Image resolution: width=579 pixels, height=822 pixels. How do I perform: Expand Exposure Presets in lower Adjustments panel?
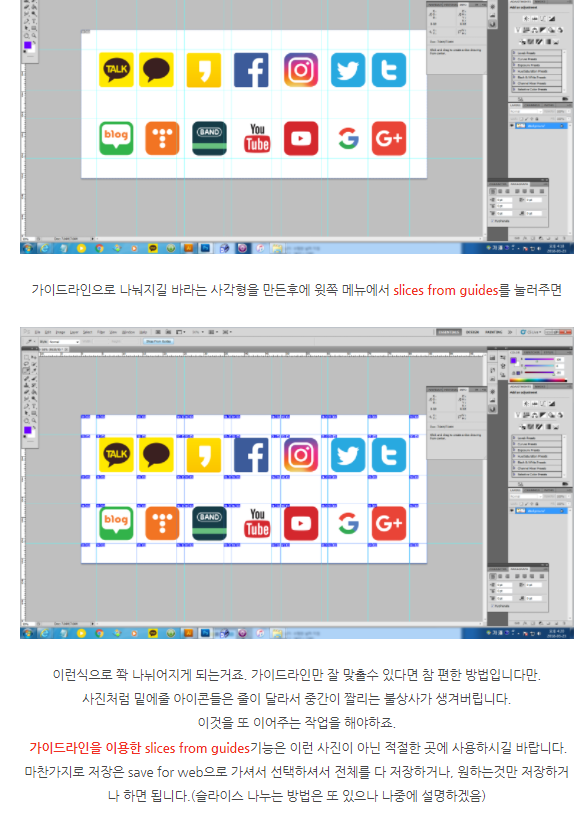click(514, 450)
